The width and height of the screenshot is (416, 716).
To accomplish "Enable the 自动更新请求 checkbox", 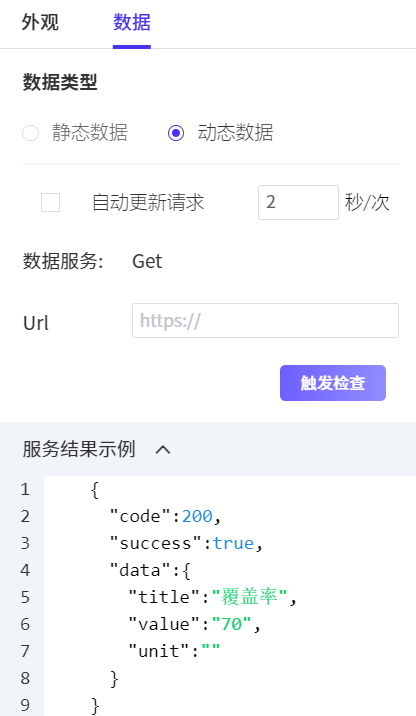I will pyautogui.click(x=50, y=202).
